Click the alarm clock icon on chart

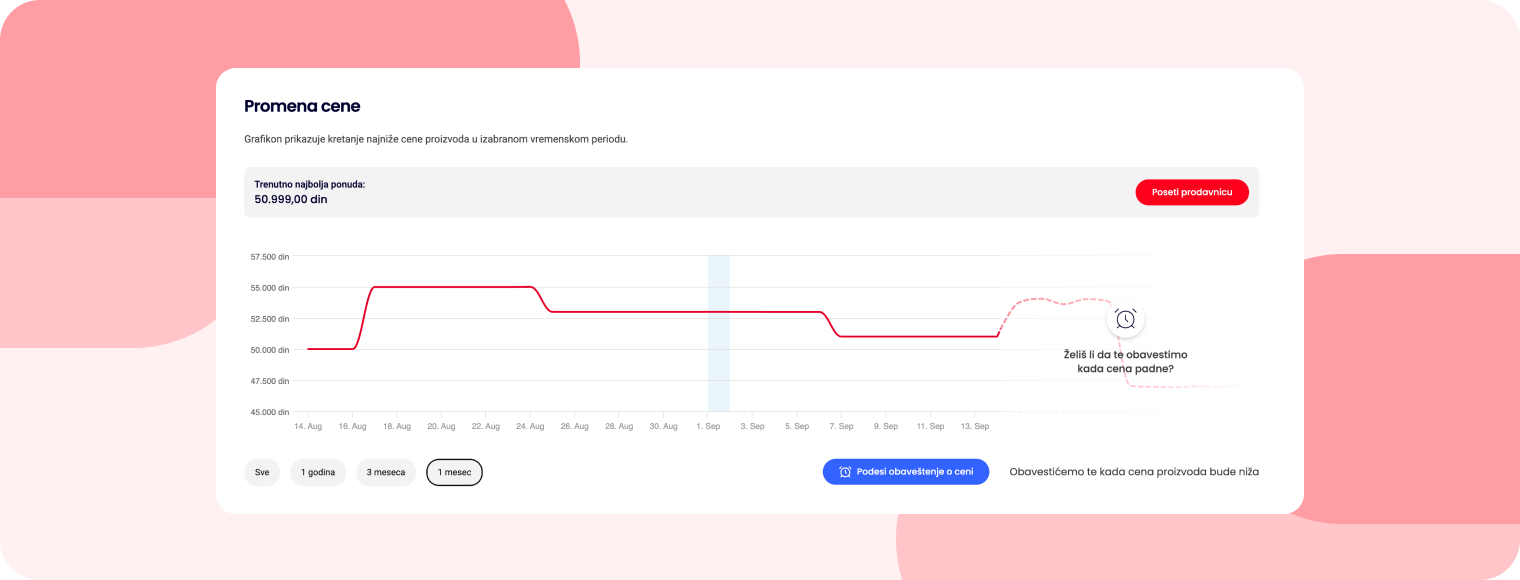coord(1125,319)
